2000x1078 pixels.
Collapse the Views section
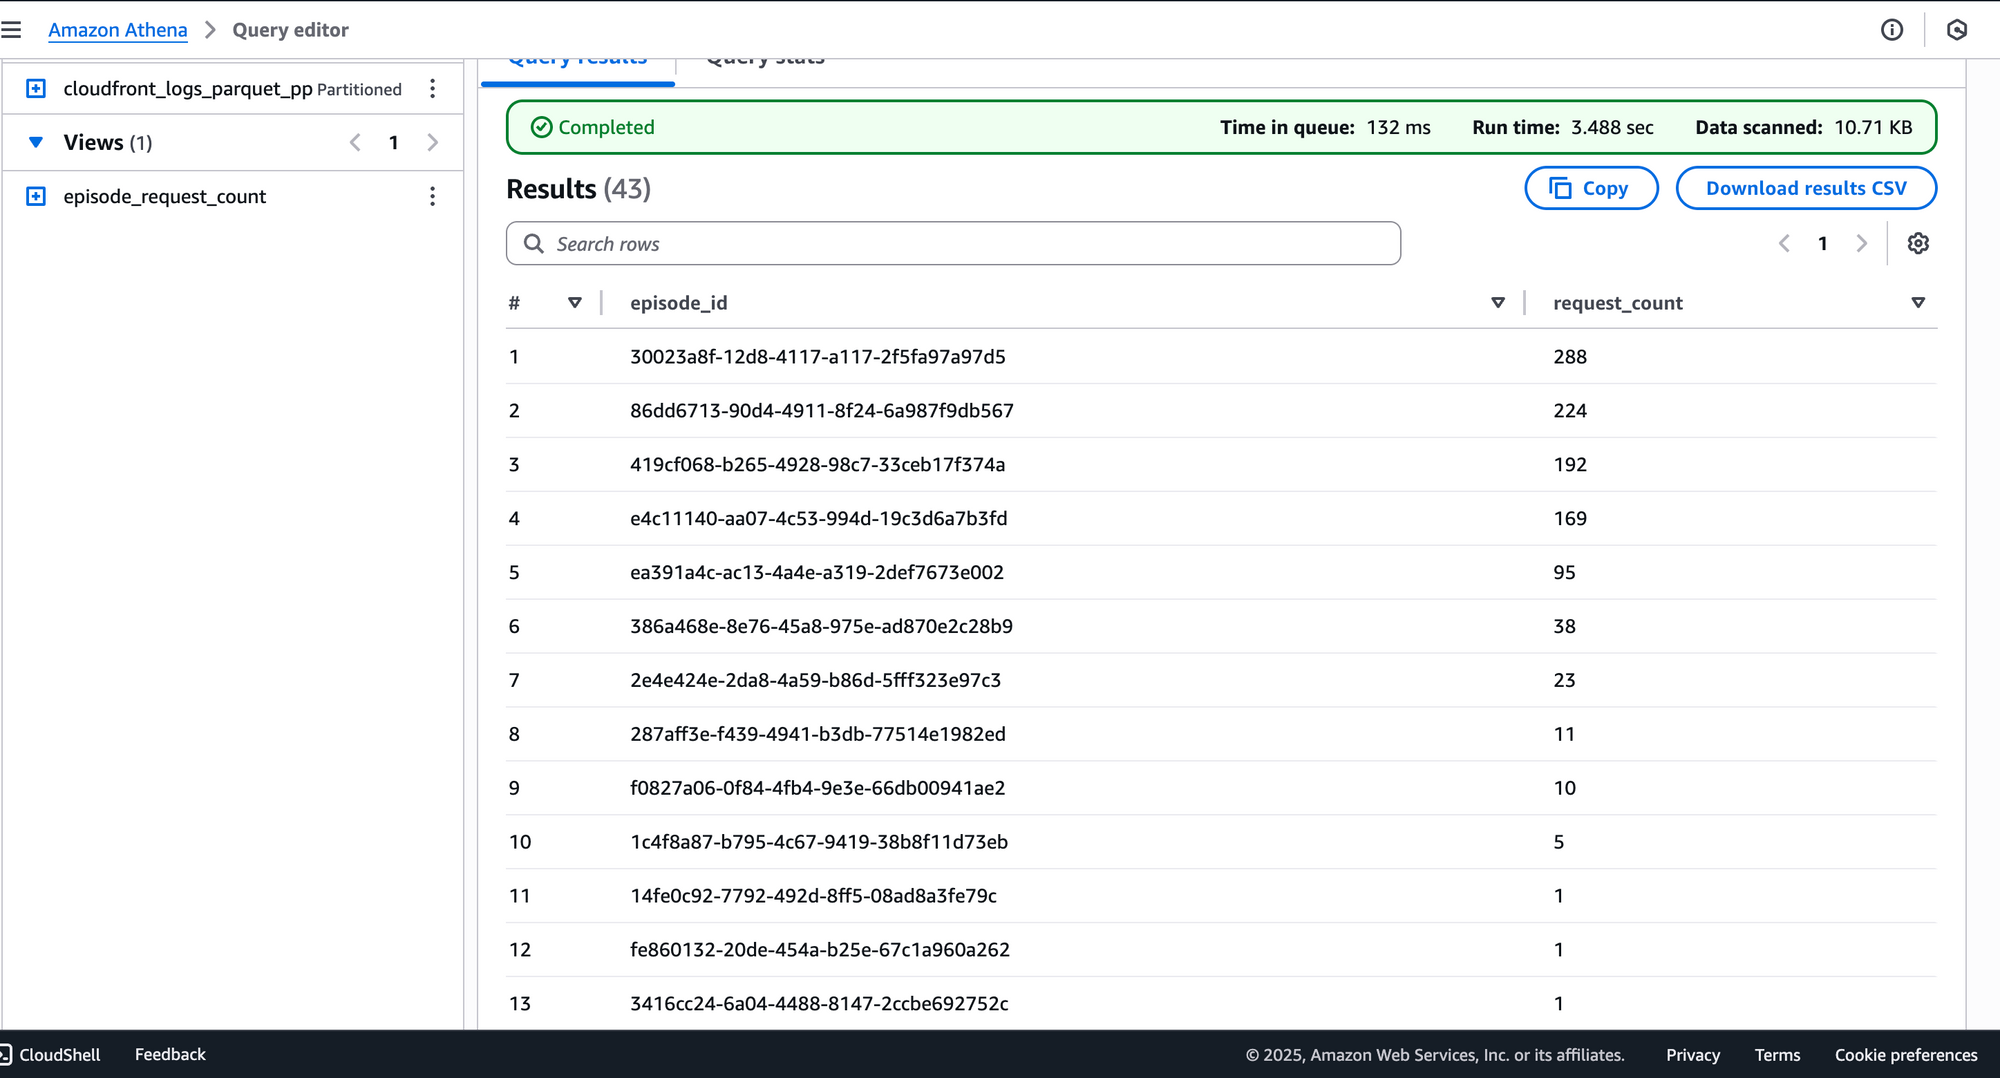36,142
